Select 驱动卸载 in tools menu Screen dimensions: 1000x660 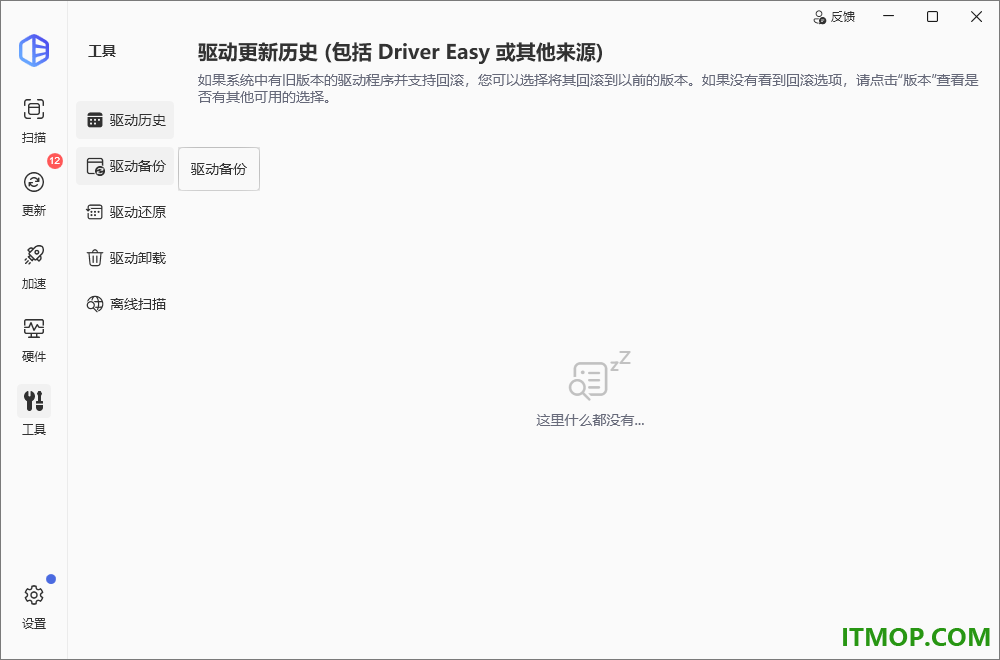click(x=125, y=258)
